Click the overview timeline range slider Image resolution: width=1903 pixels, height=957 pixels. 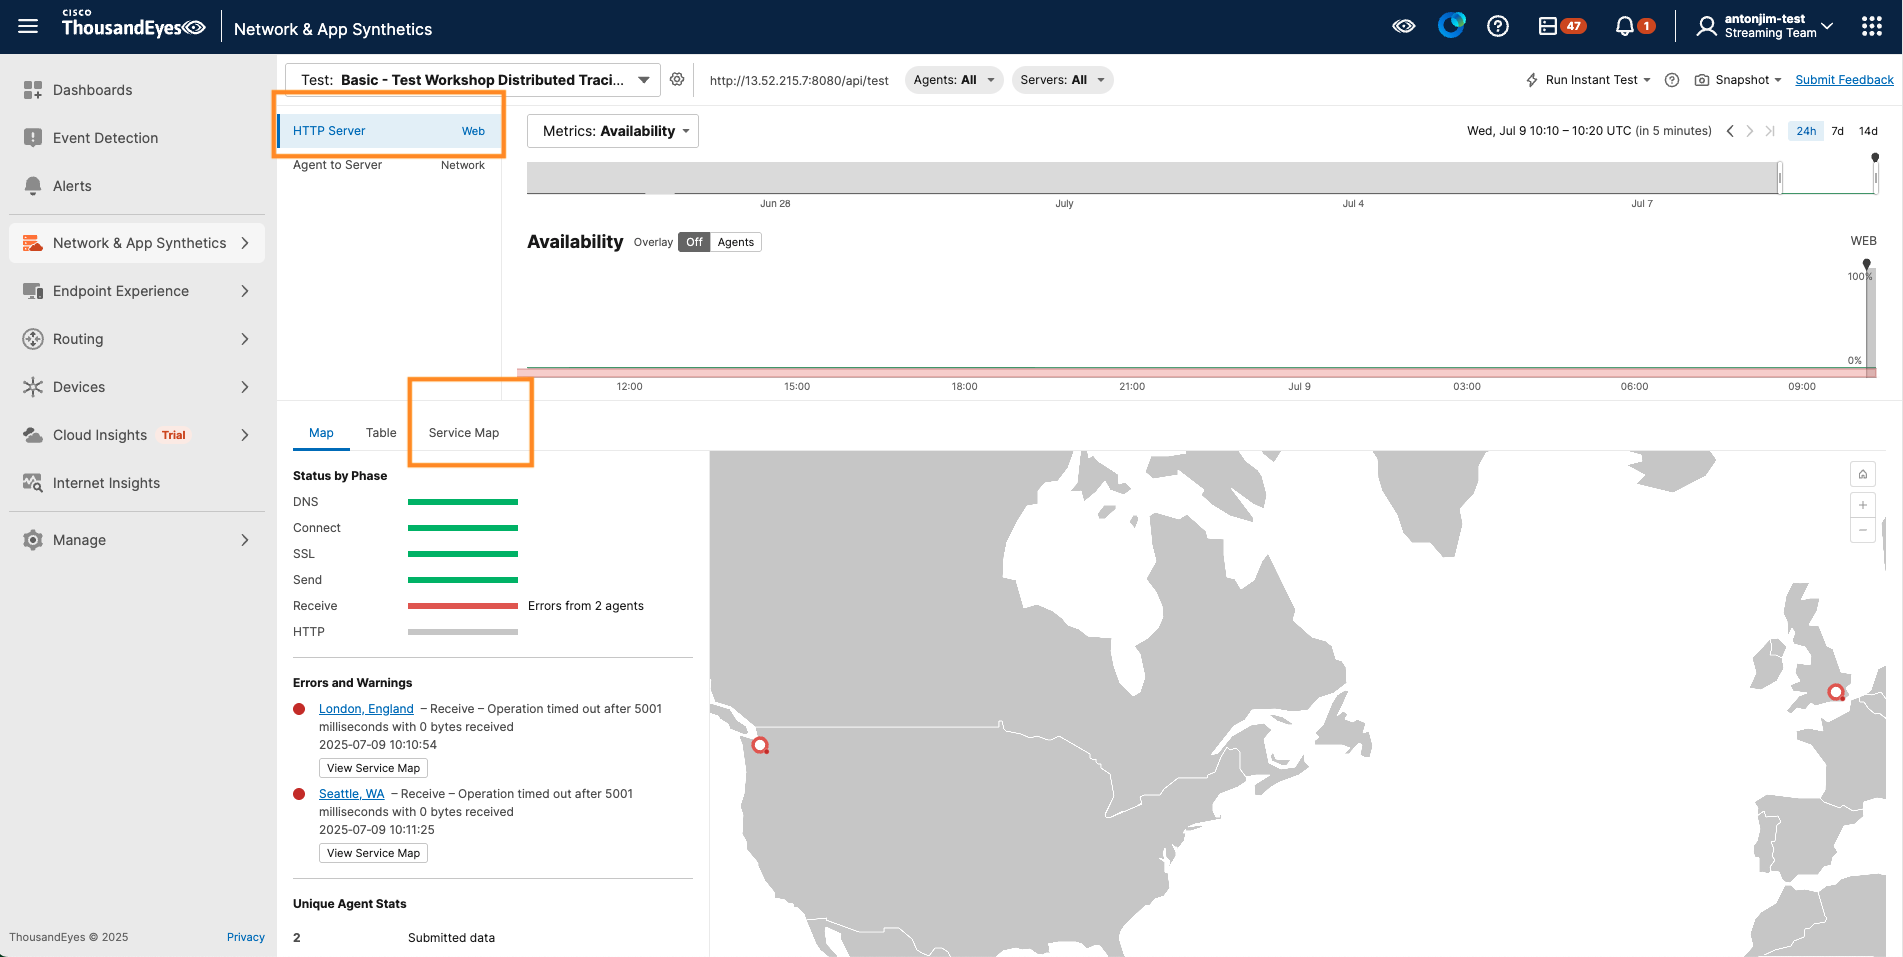(x=1827, y=178)
